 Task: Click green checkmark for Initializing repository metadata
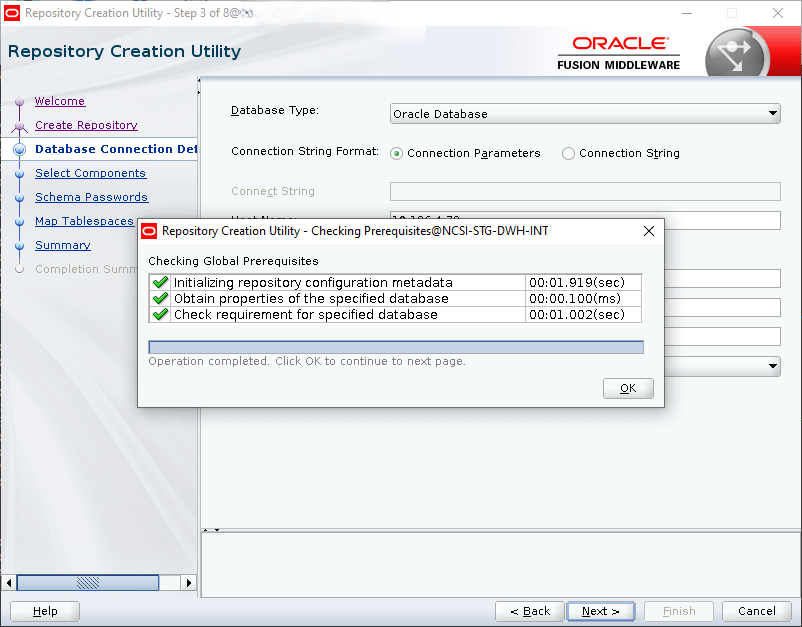click(160, 283)
